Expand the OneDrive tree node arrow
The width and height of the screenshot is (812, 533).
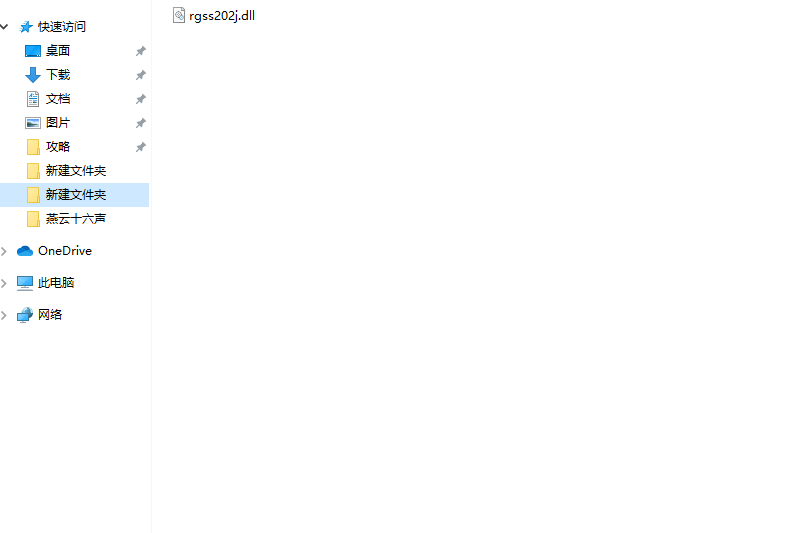4,251
